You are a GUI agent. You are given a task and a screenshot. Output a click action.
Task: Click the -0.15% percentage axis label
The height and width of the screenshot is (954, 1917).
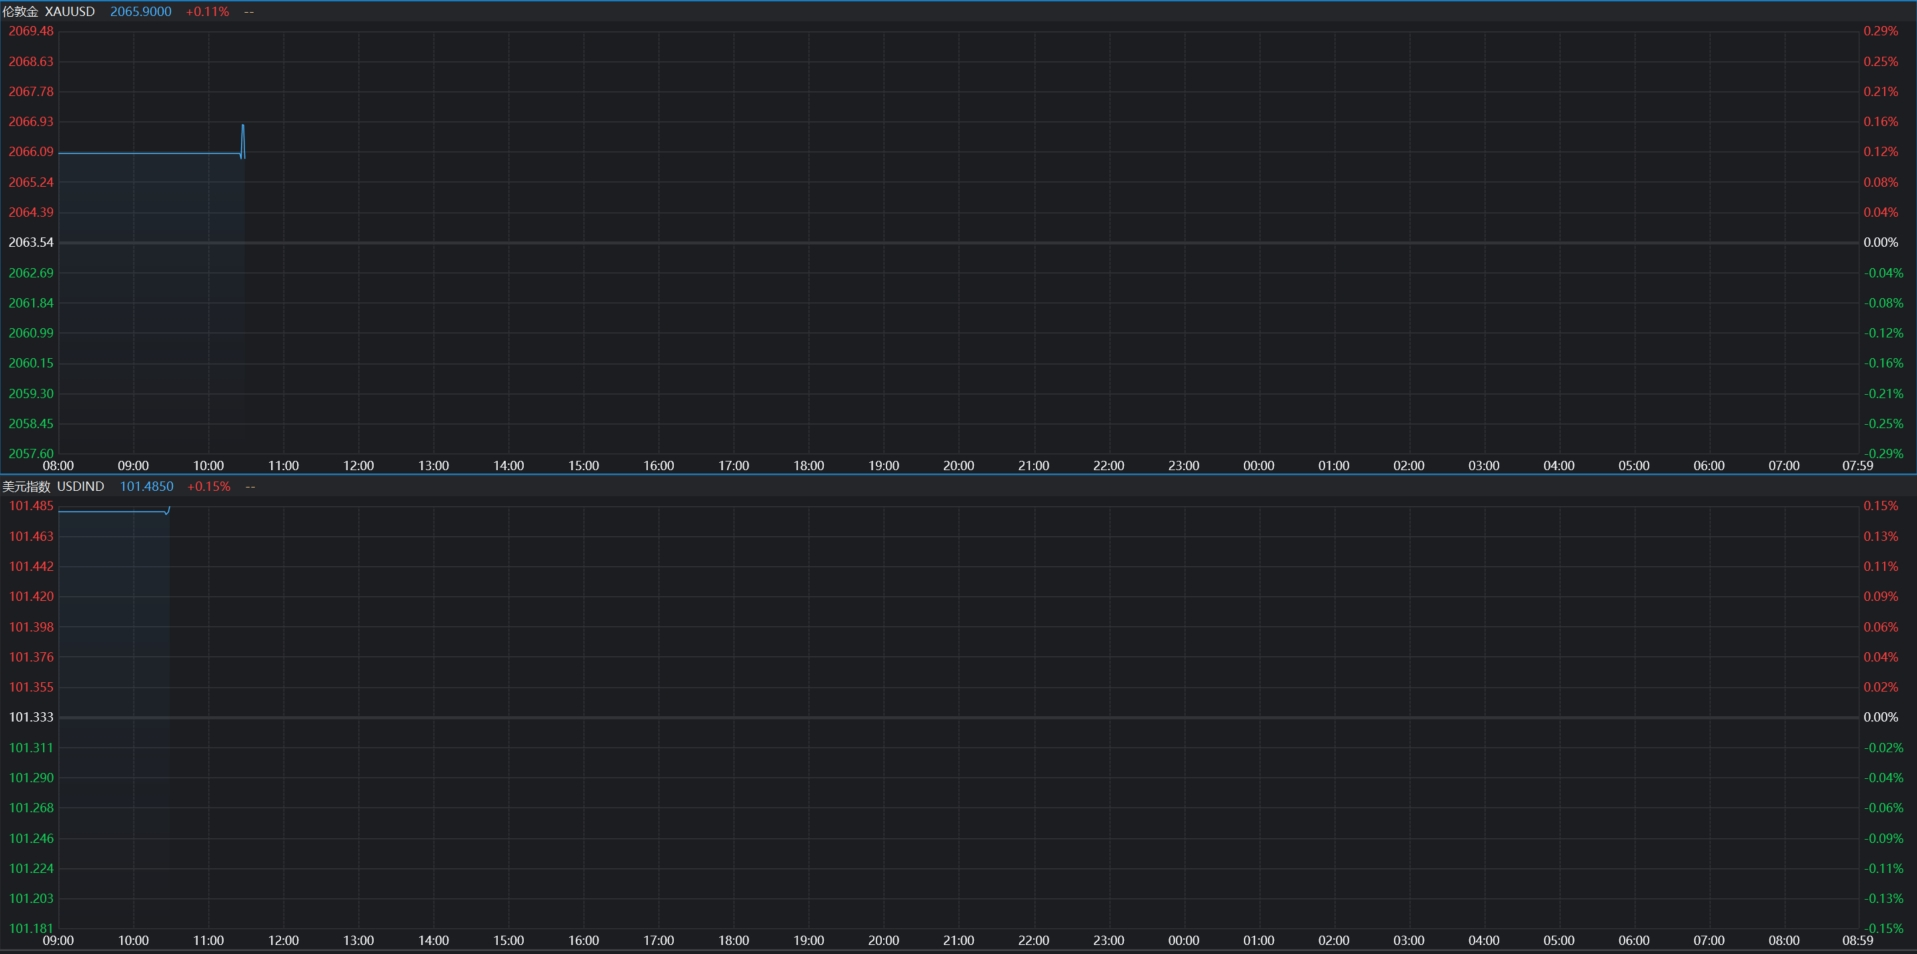click(1883, 928)
